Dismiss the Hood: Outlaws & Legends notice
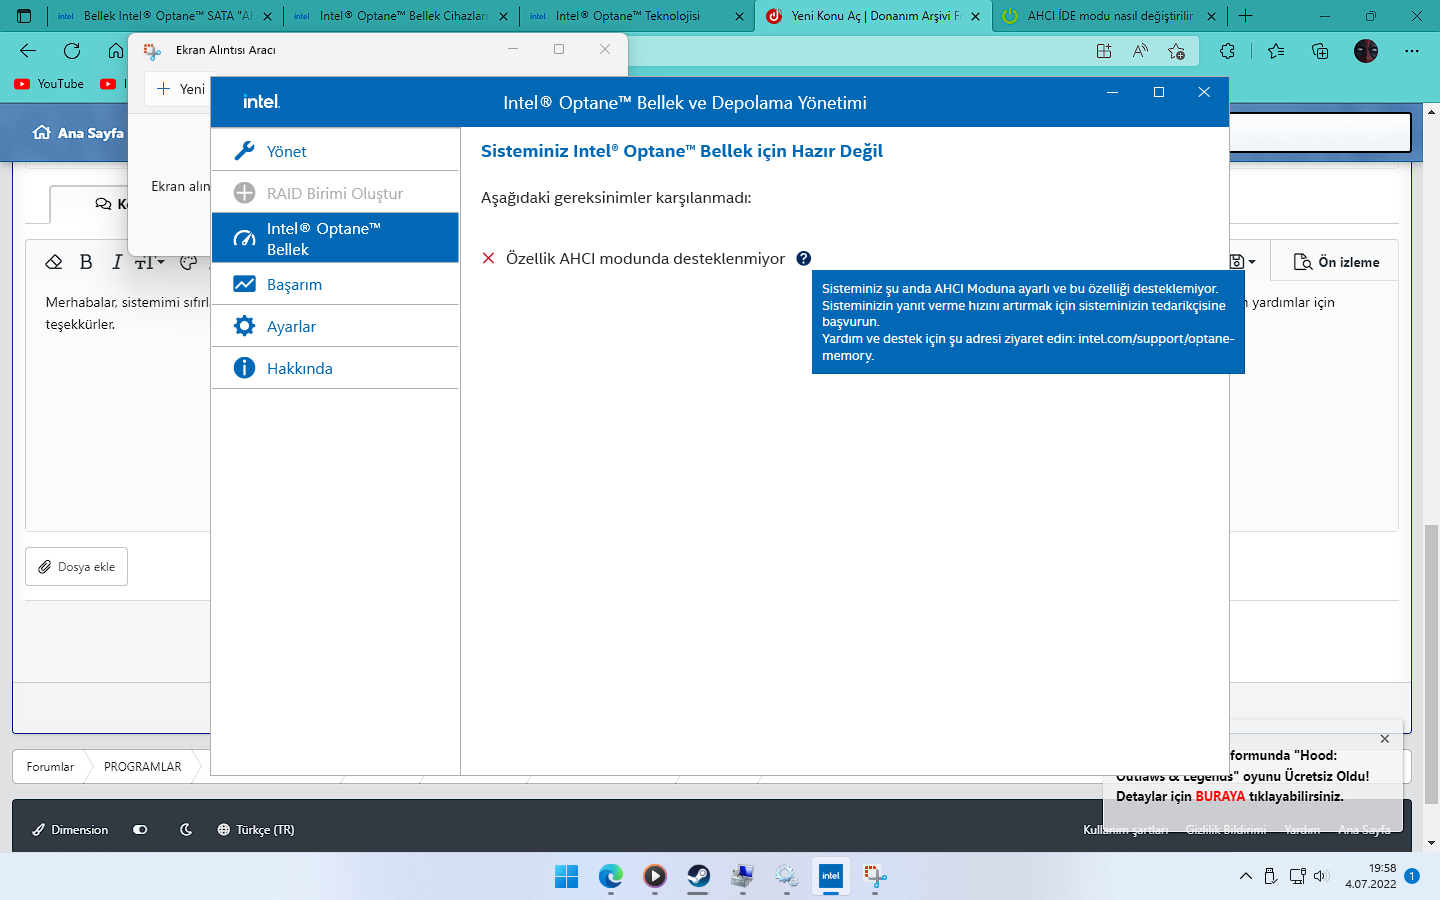Screen dimensions: 1440x900 tap(1385, 739)
